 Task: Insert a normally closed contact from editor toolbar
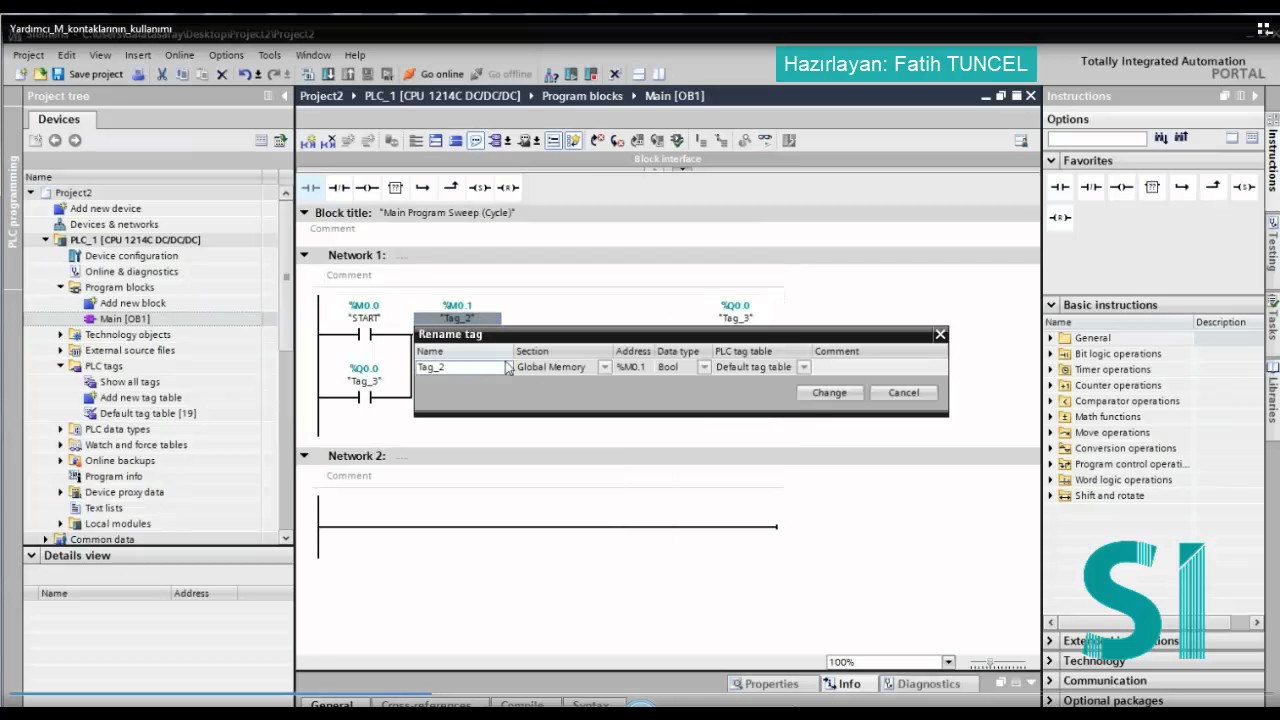(x=339, y=187)
